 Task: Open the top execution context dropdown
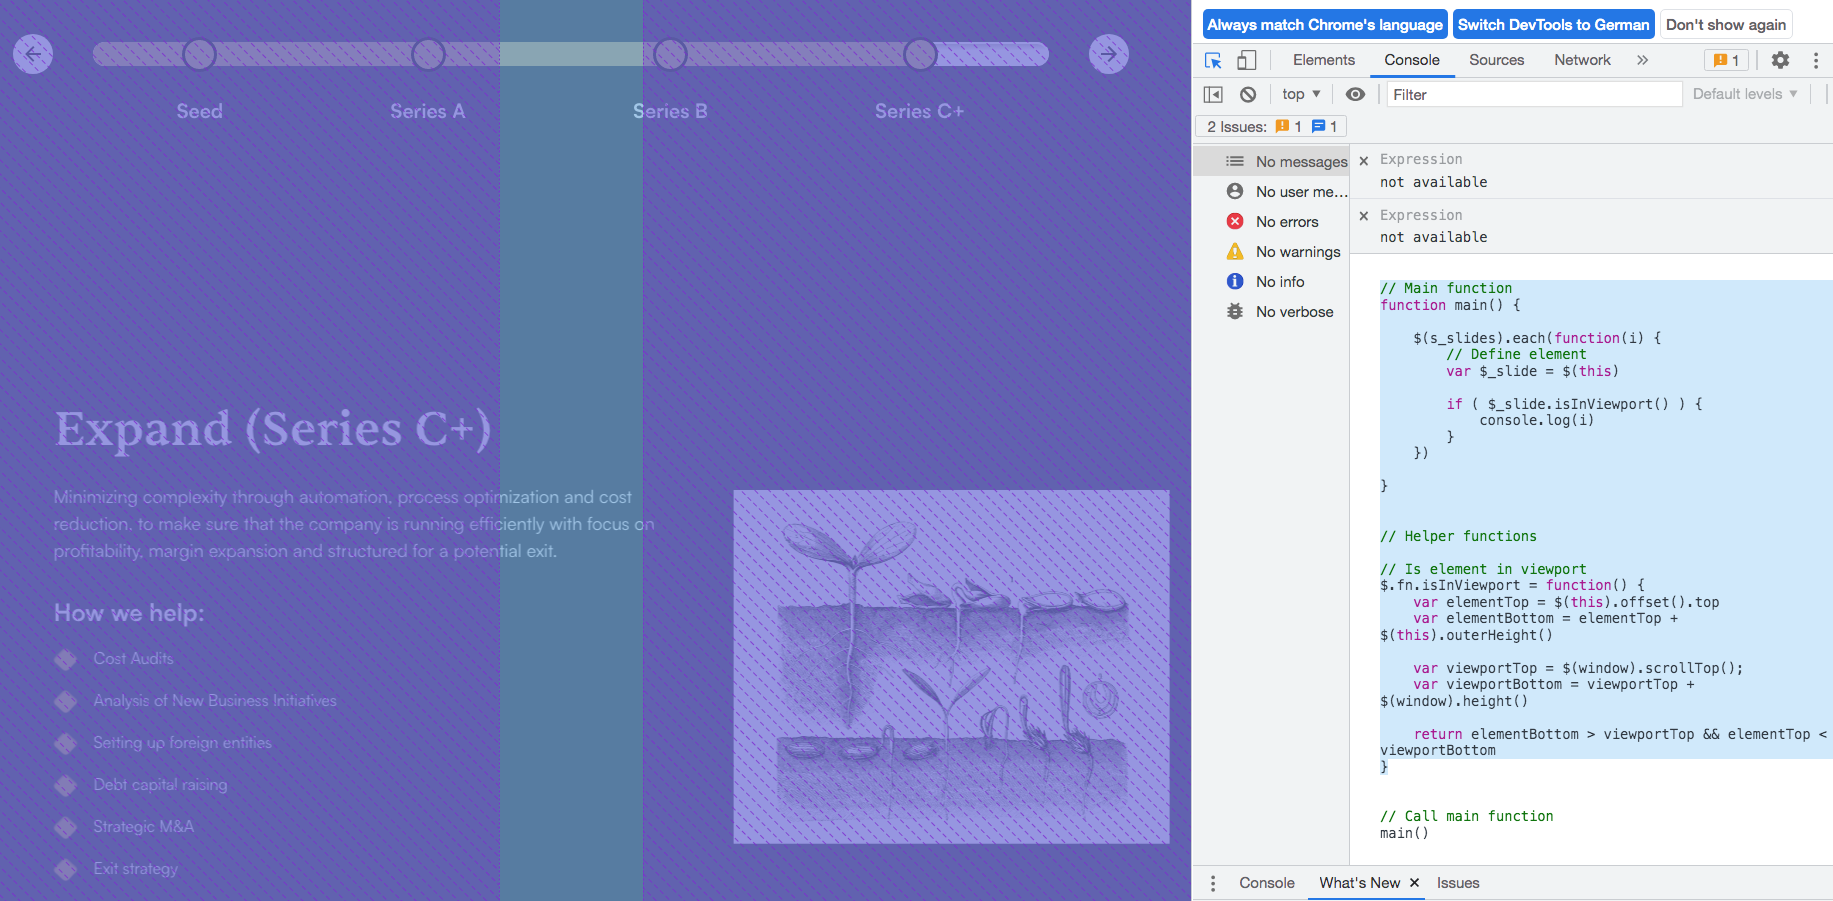point(1299,93)
